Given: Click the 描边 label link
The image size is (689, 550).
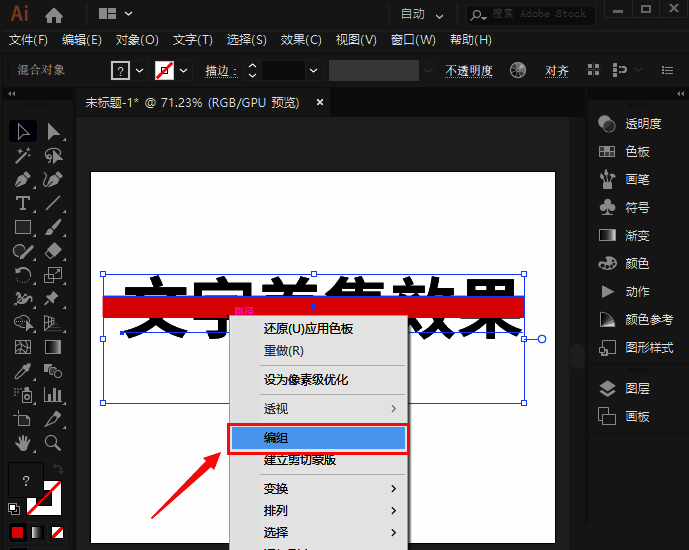Looking at the screenshot, I should click(221, 71).
